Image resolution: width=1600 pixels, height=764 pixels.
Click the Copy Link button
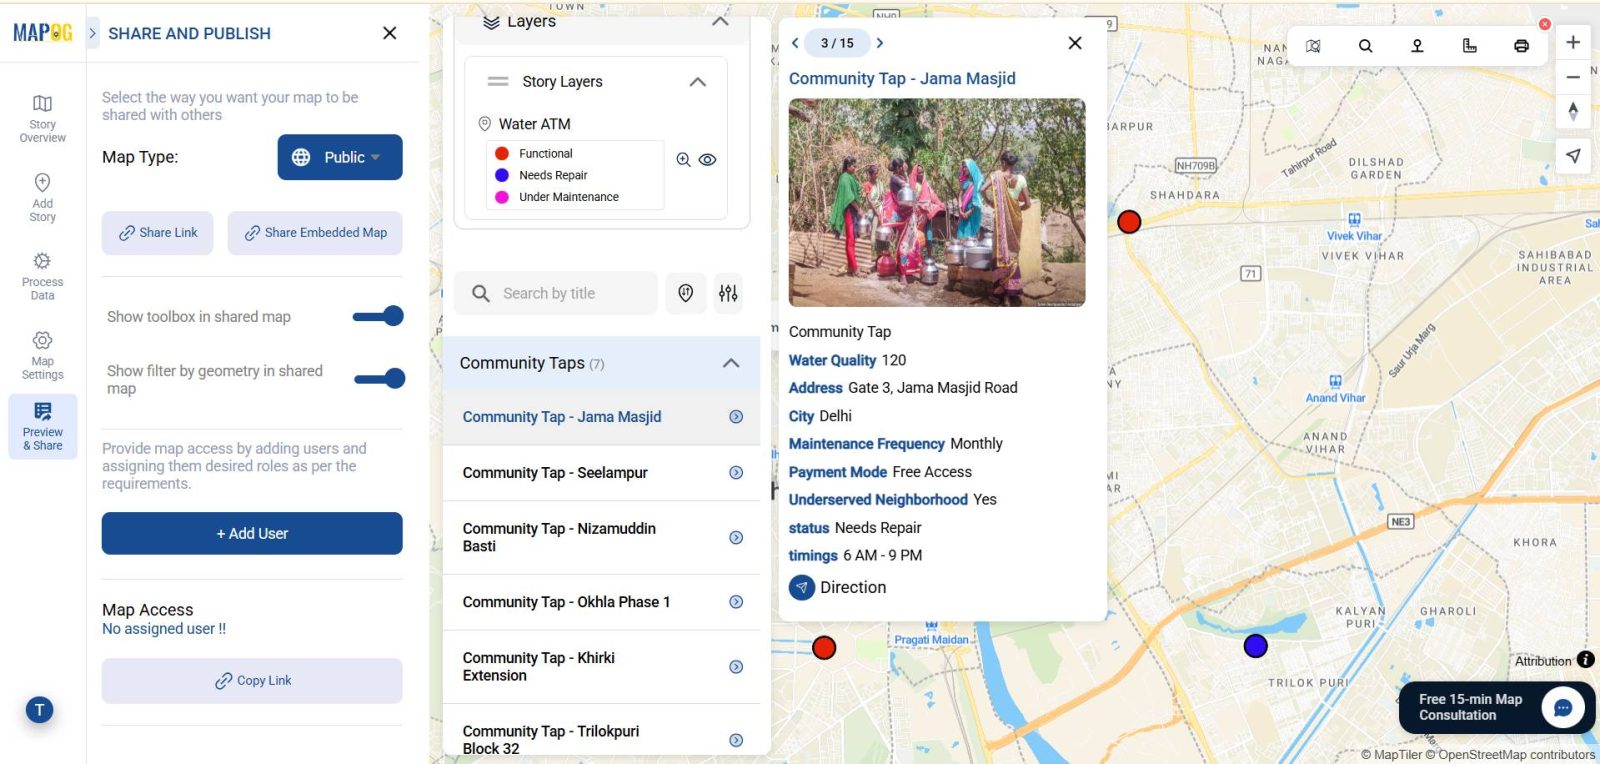[x=252, y=681]
